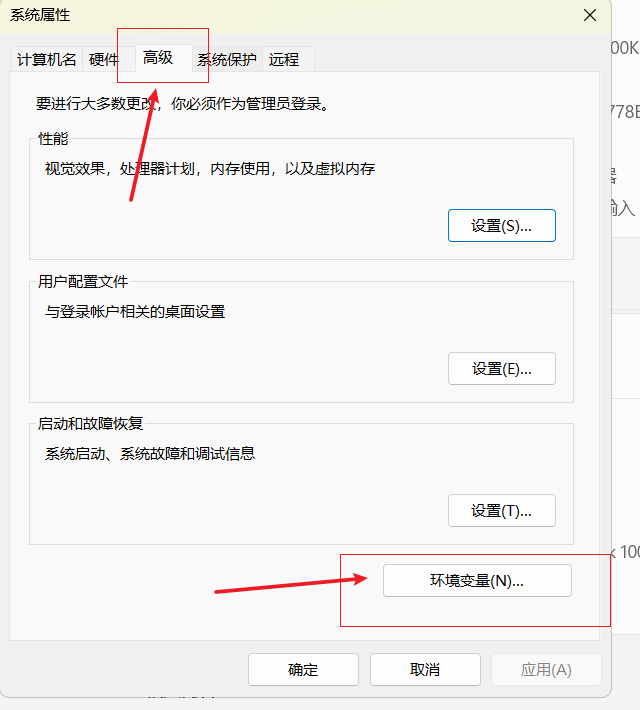
Task: Click text 系统启动、系统故障和调试信息
Action: (x=150, y=454)
